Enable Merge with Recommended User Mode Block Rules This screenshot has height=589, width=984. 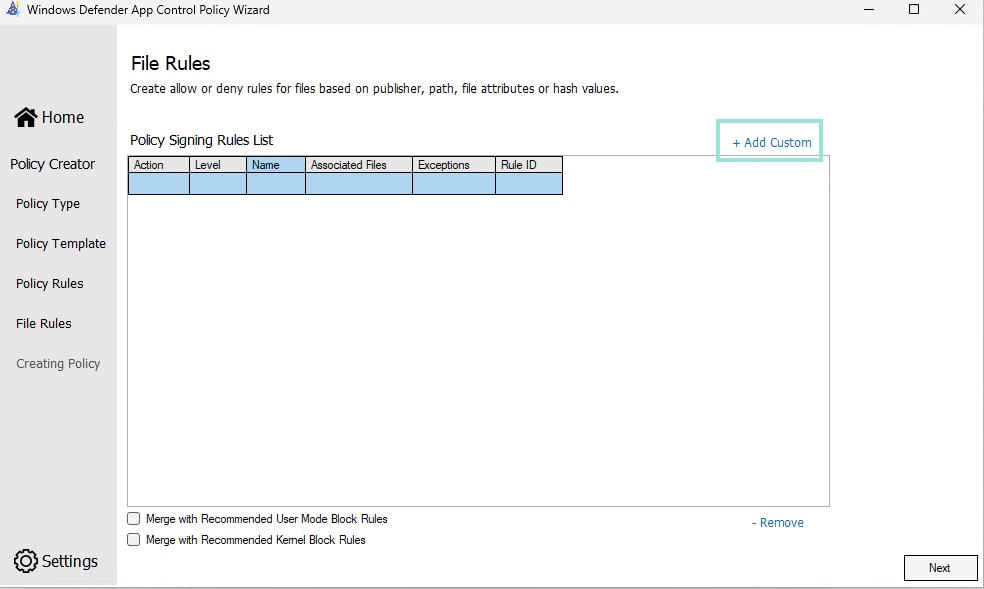[x=134, y=519]
